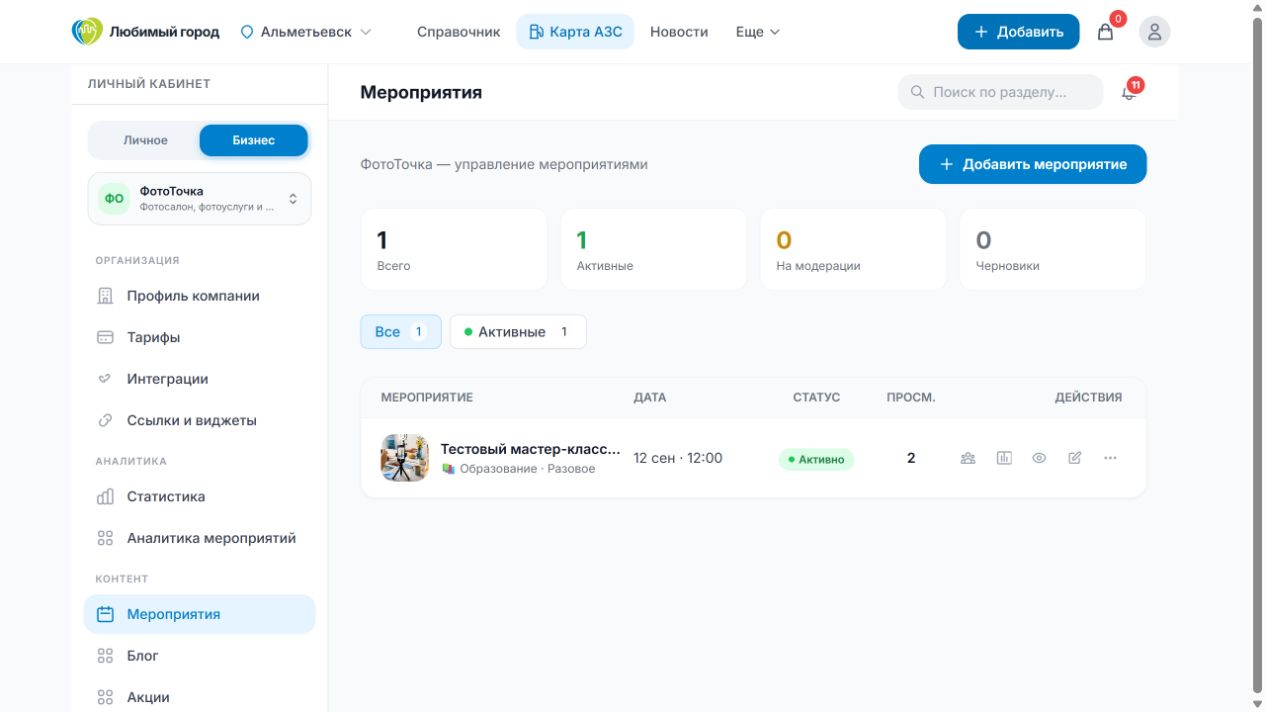1265x712 pixels.
Task: Open the shopping bag cart icon in the header
Action: coord(1105,32)
